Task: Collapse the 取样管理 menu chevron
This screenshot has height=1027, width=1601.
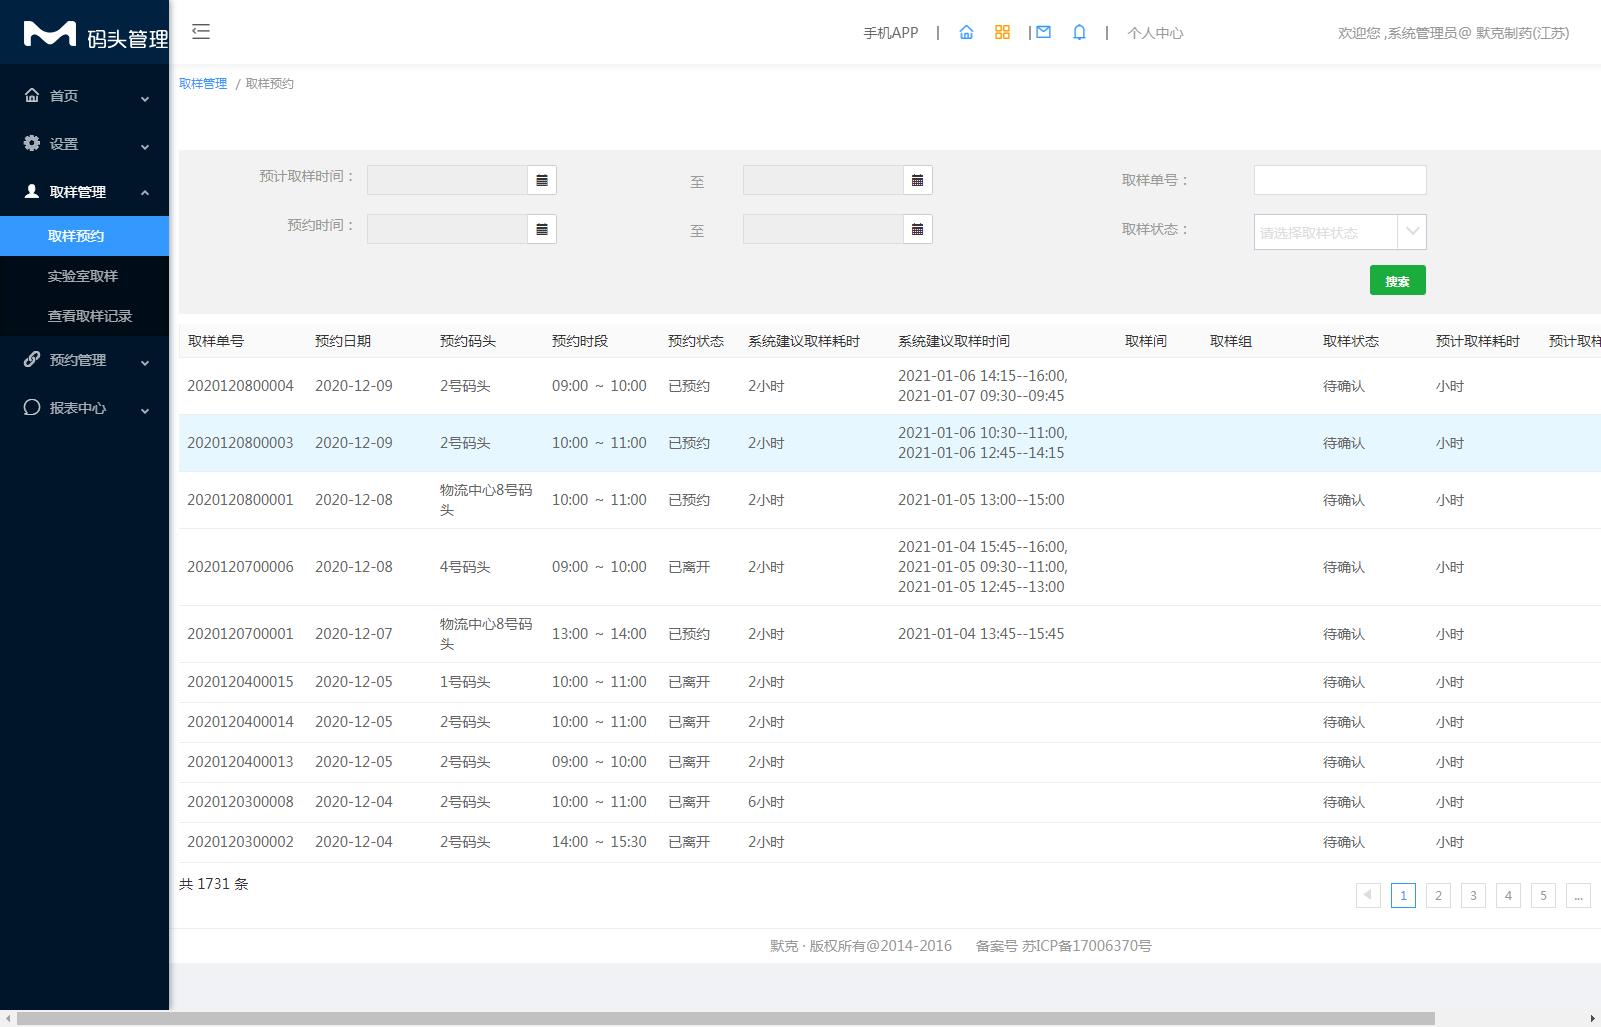Action: tap(145, 192)
